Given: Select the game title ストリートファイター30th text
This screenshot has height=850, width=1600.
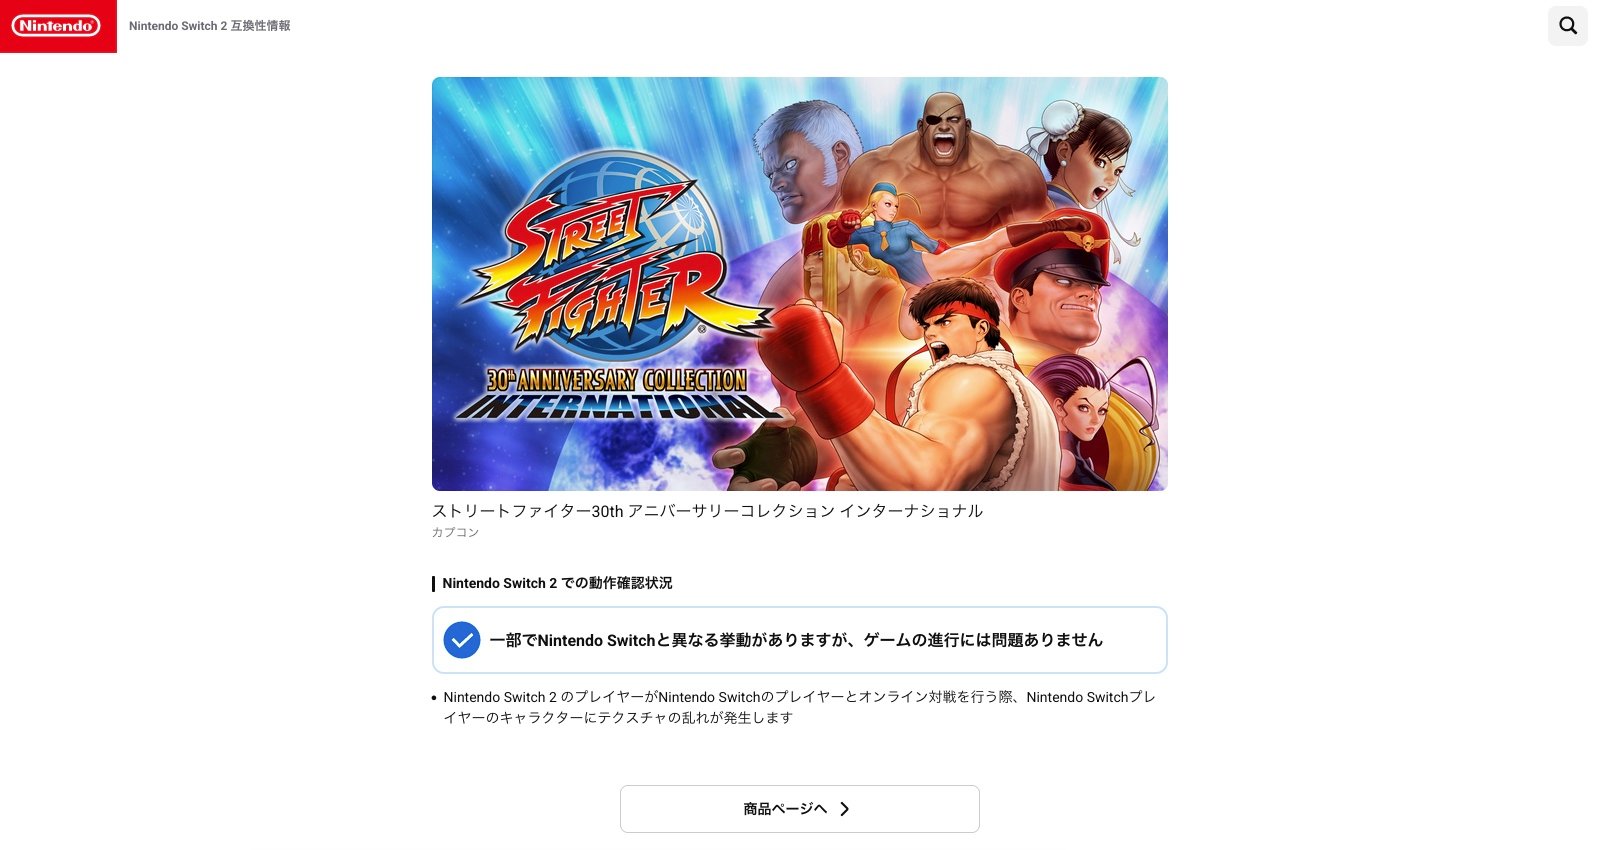Looking at the screenshot, I should click(x=707, y=511).
